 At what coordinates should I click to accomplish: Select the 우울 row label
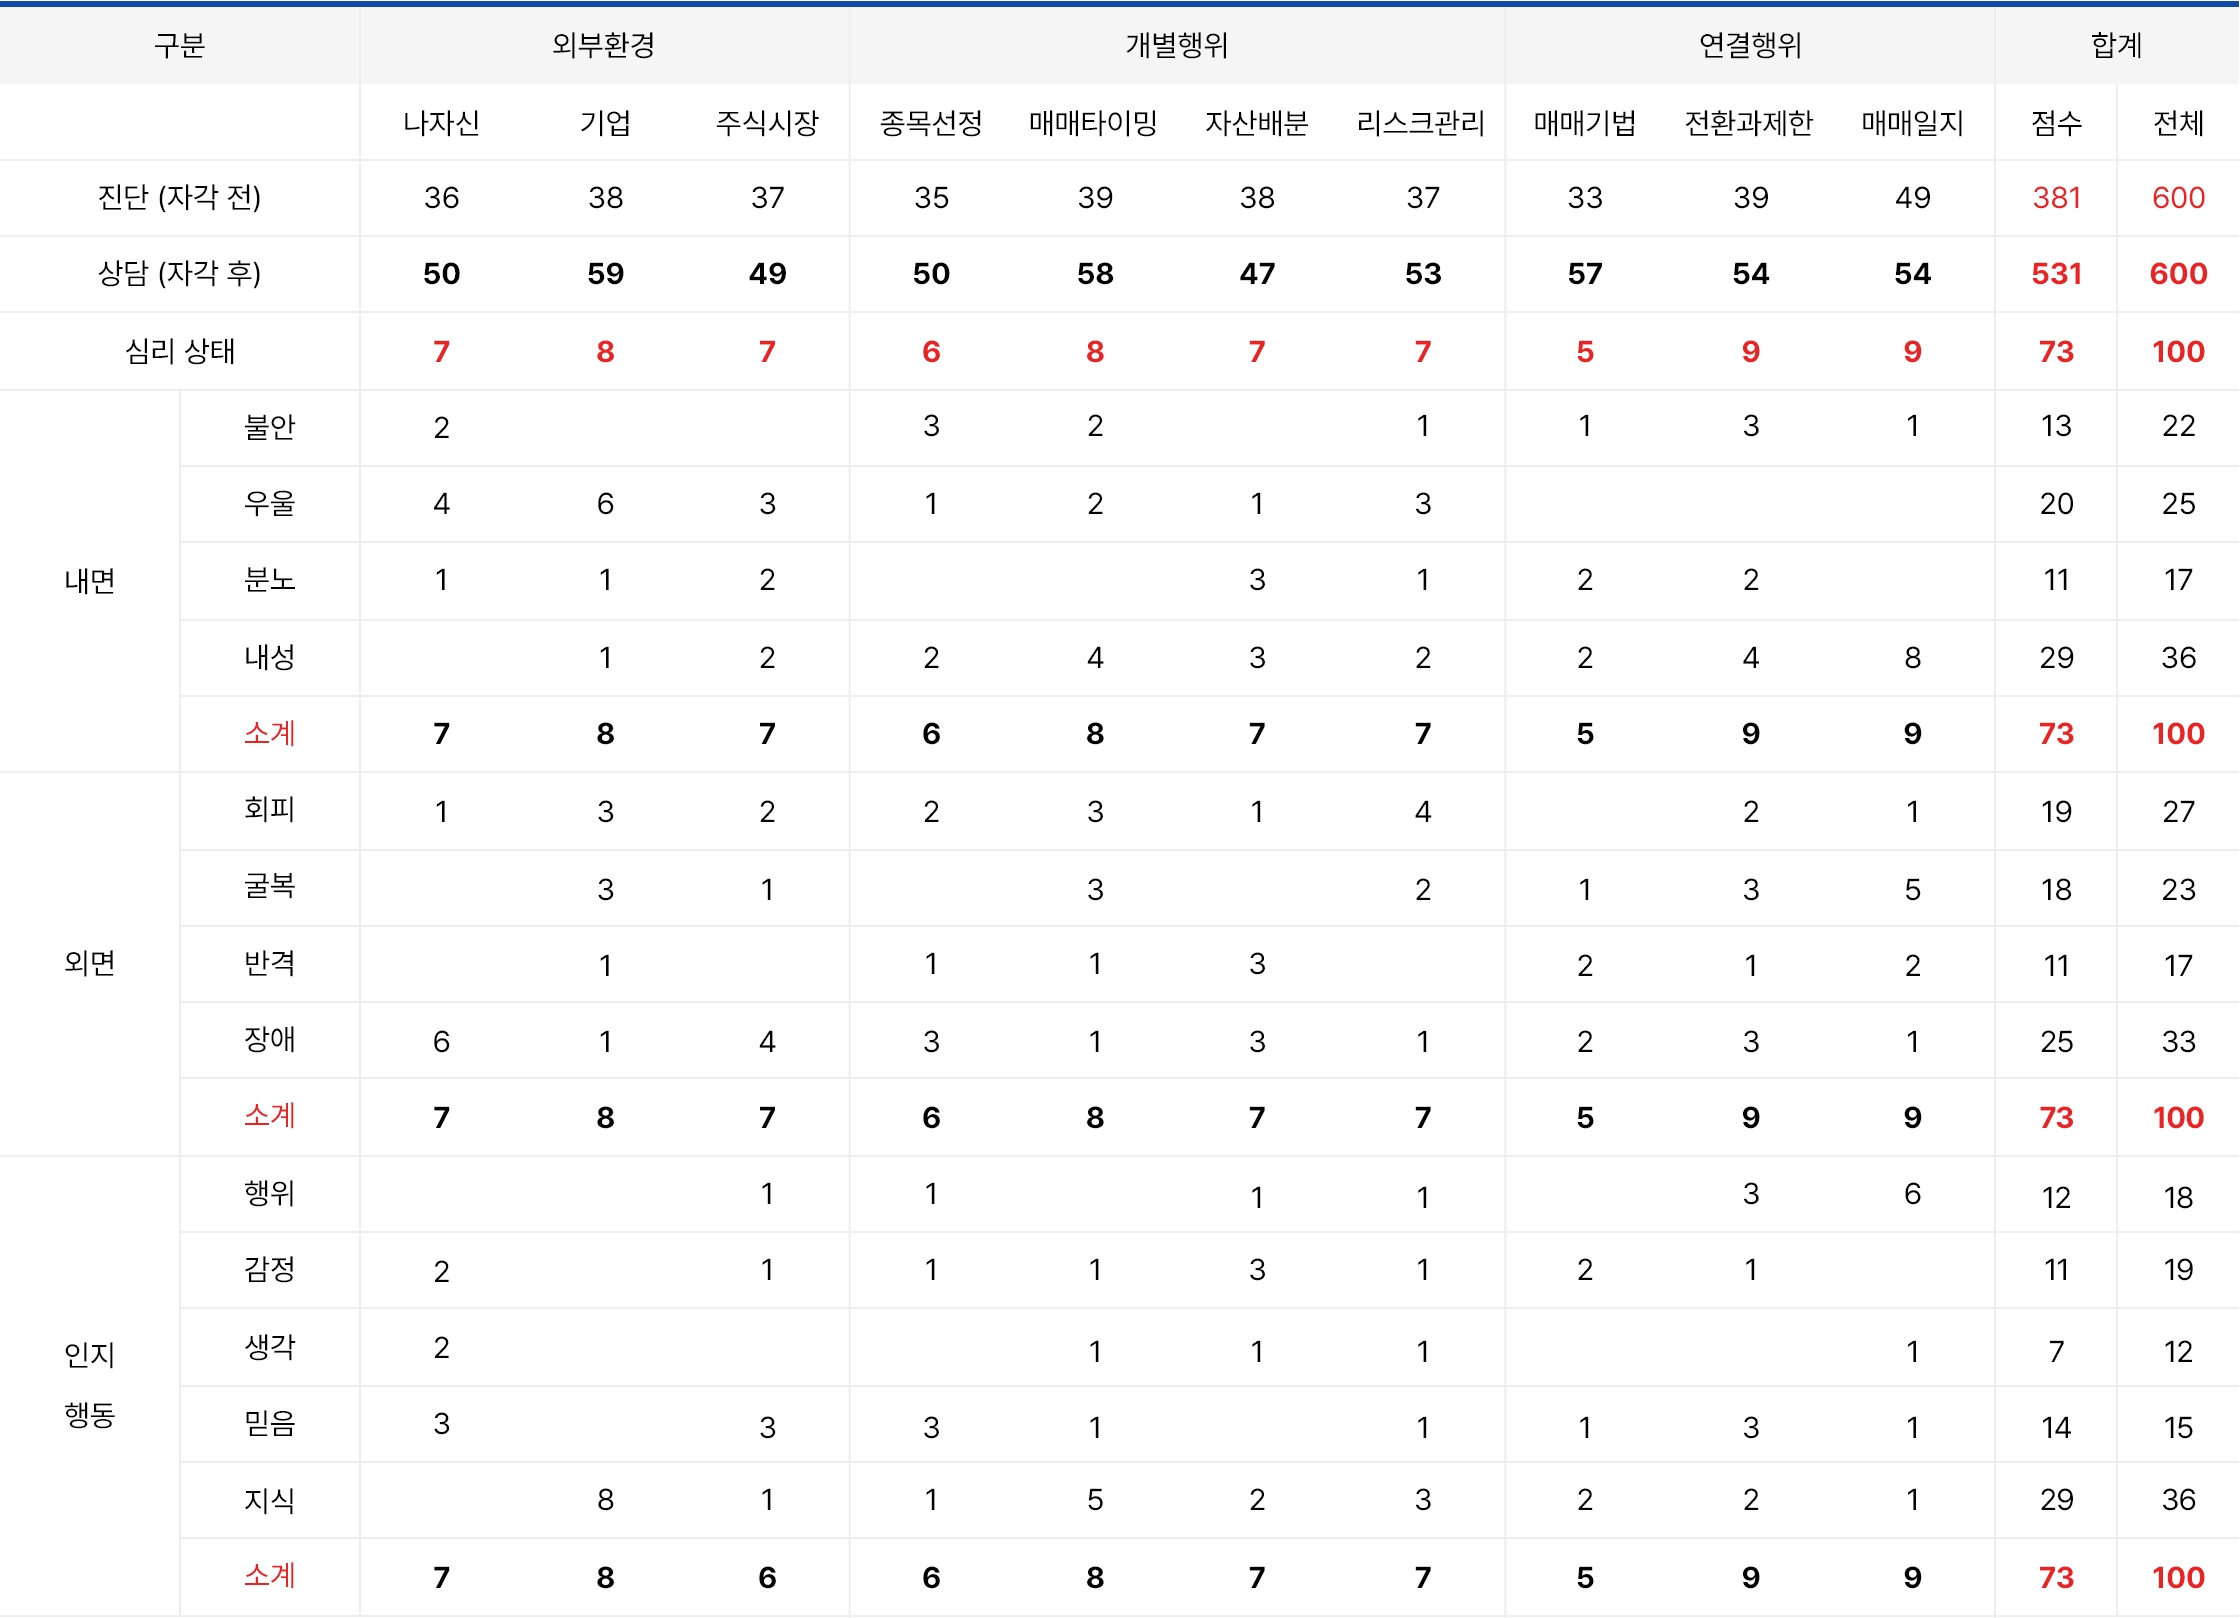pos(269,503)
